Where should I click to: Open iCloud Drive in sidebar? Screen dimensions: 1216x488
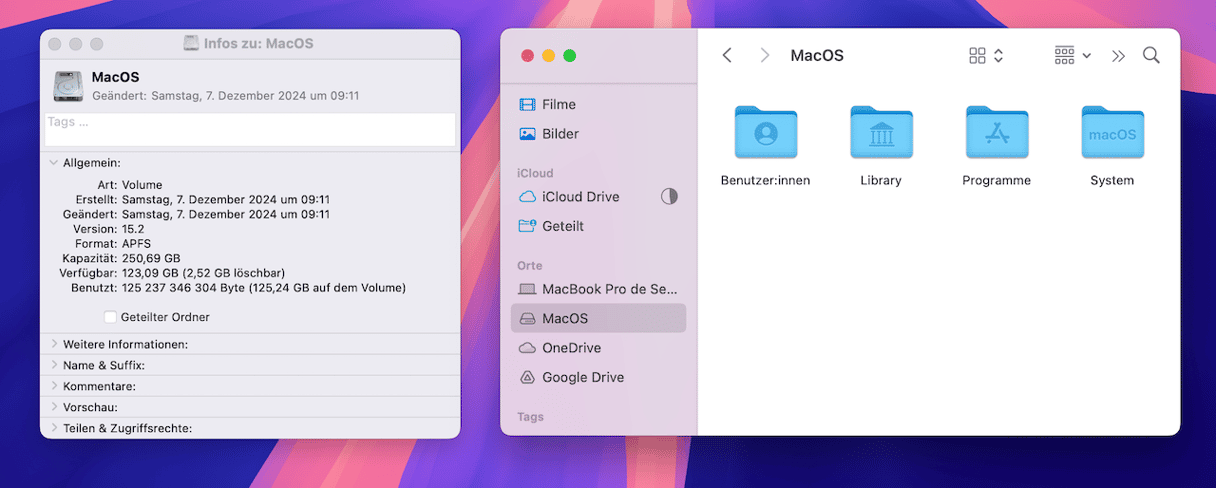(x=598, y=197)
